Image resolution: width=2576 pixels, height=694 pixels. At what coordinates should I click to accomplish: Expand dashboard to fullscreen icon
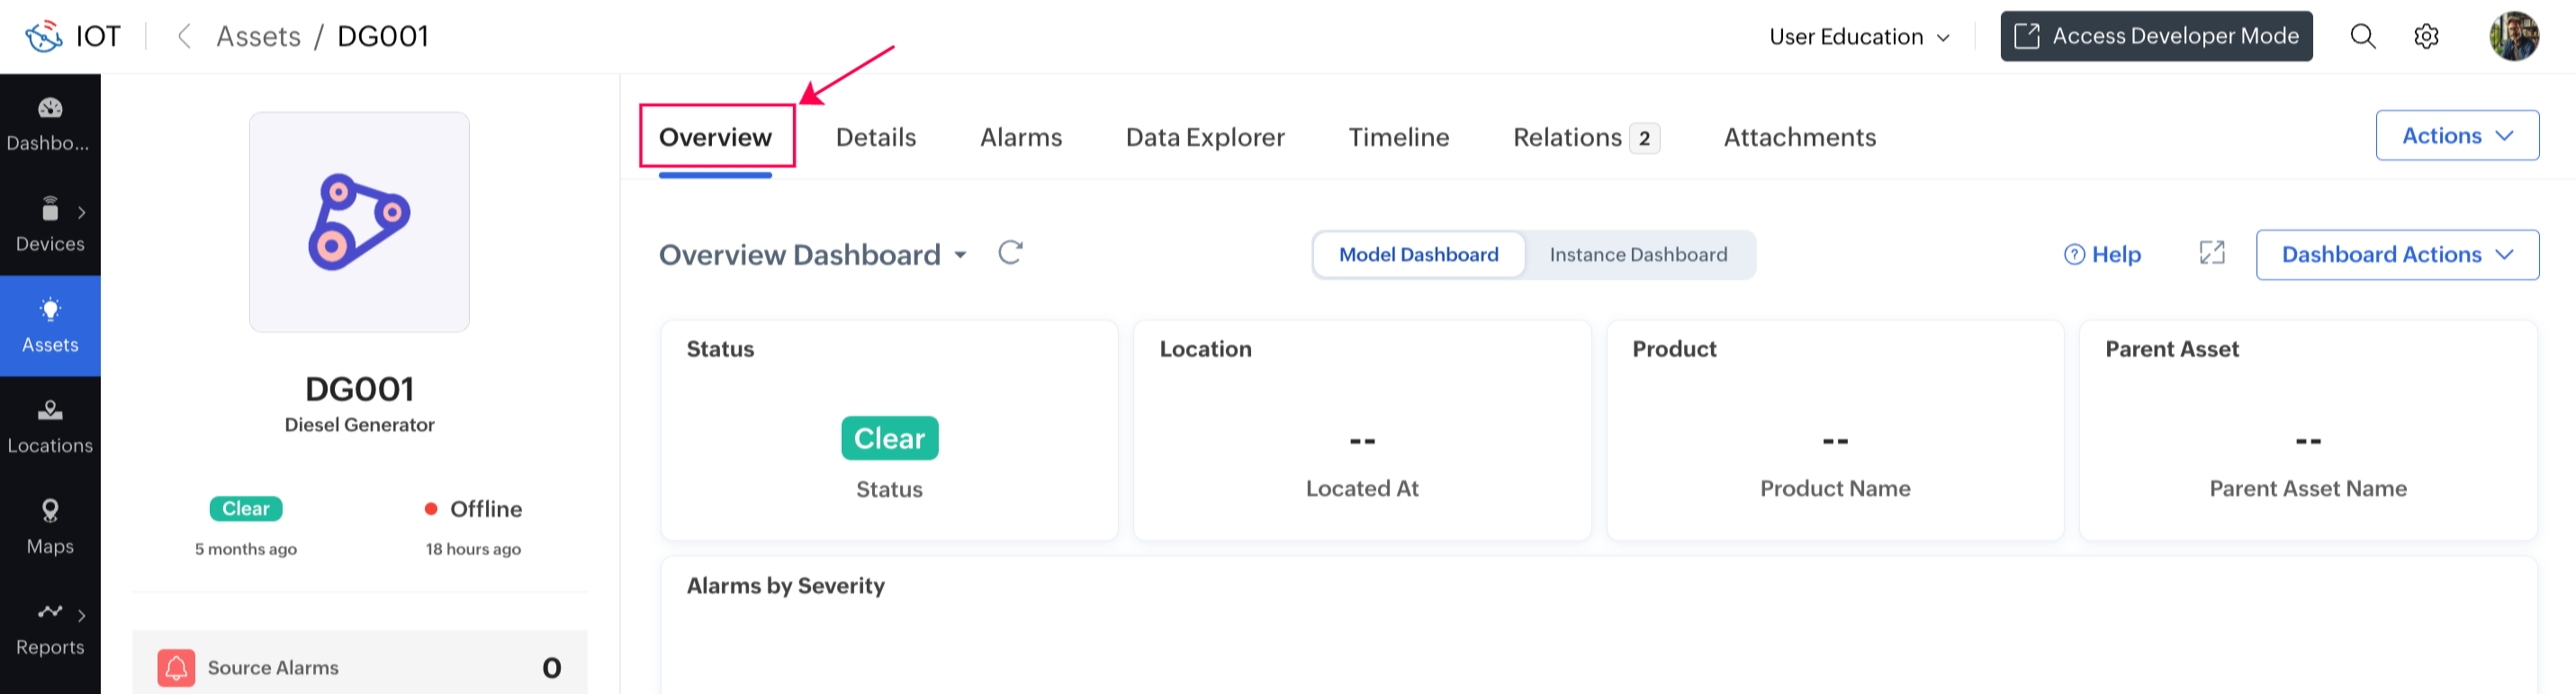(2212, 254)
